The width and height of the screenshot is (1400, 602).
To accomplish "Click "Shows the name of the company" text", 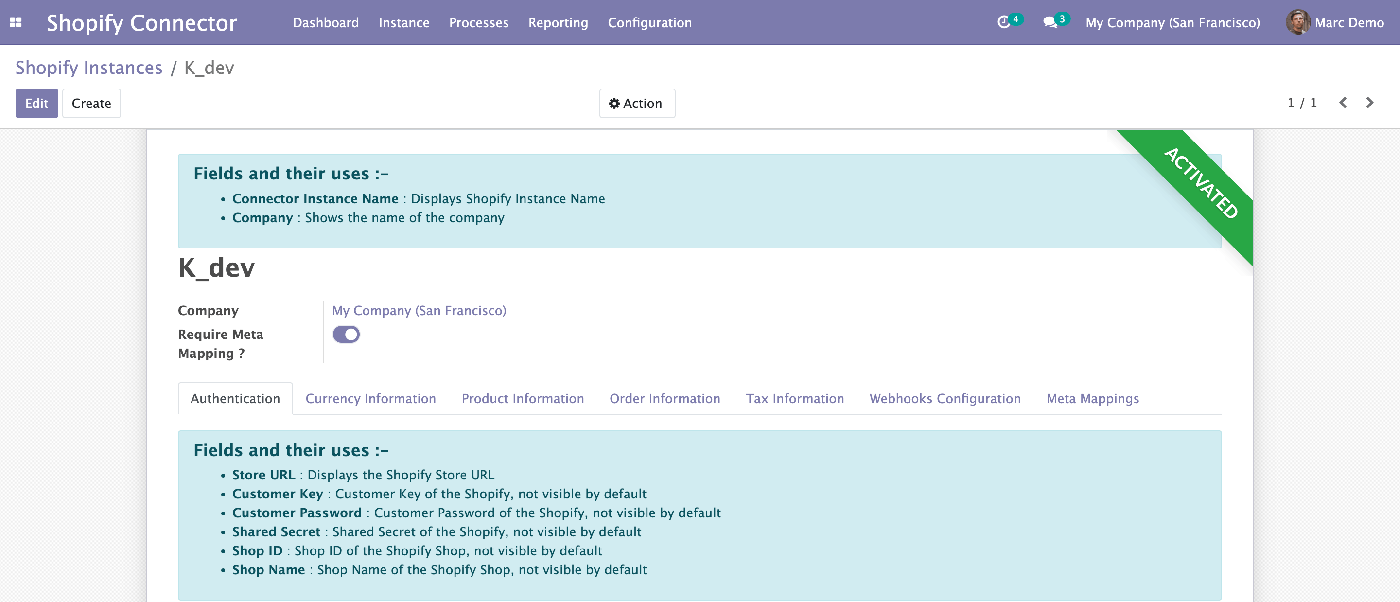I will tap(405, 218).
